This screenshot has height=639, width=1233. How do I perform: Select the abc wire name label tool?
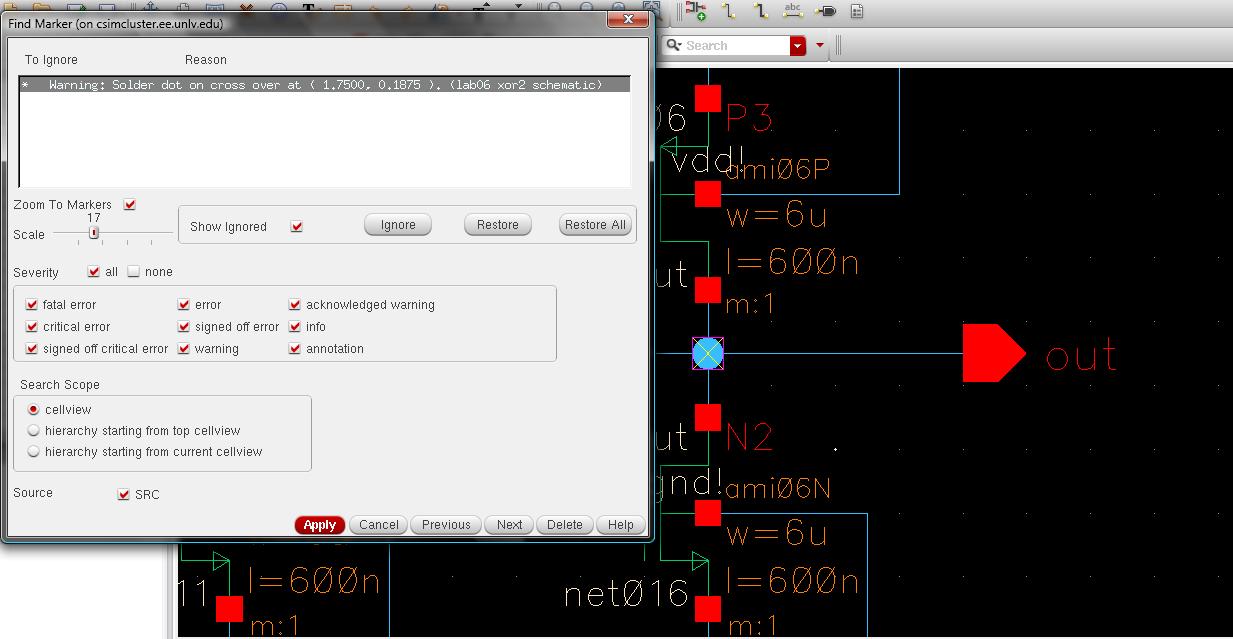click(x=793, y=11)
